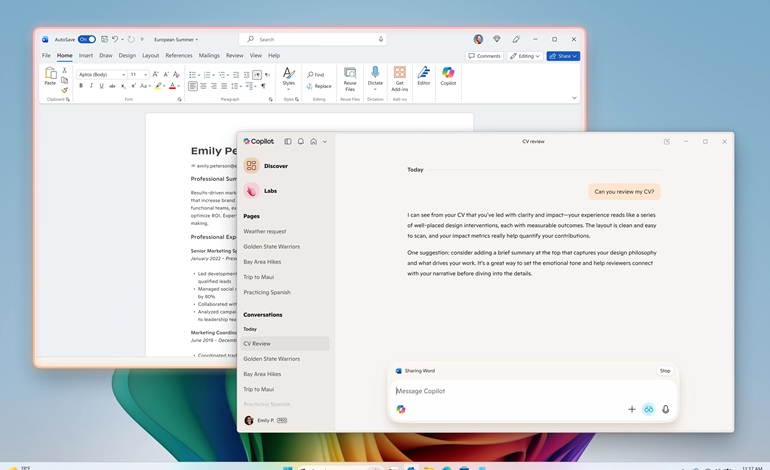This screenshot has height=470, width=770.
Task: Toggle Bold formatting in Font group
Action: click(x=81, y=86)
